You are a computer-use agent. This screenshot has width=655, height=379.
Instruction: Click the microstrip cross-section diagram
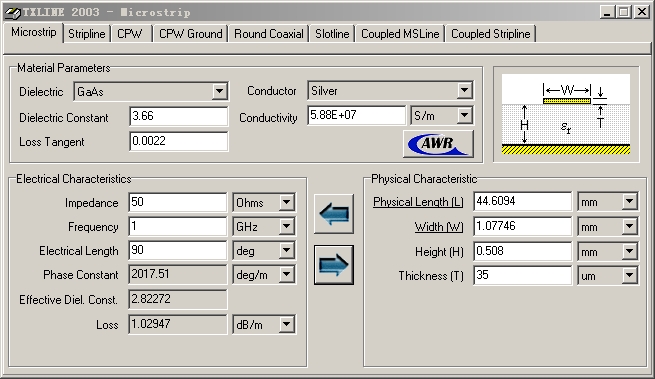566,114
